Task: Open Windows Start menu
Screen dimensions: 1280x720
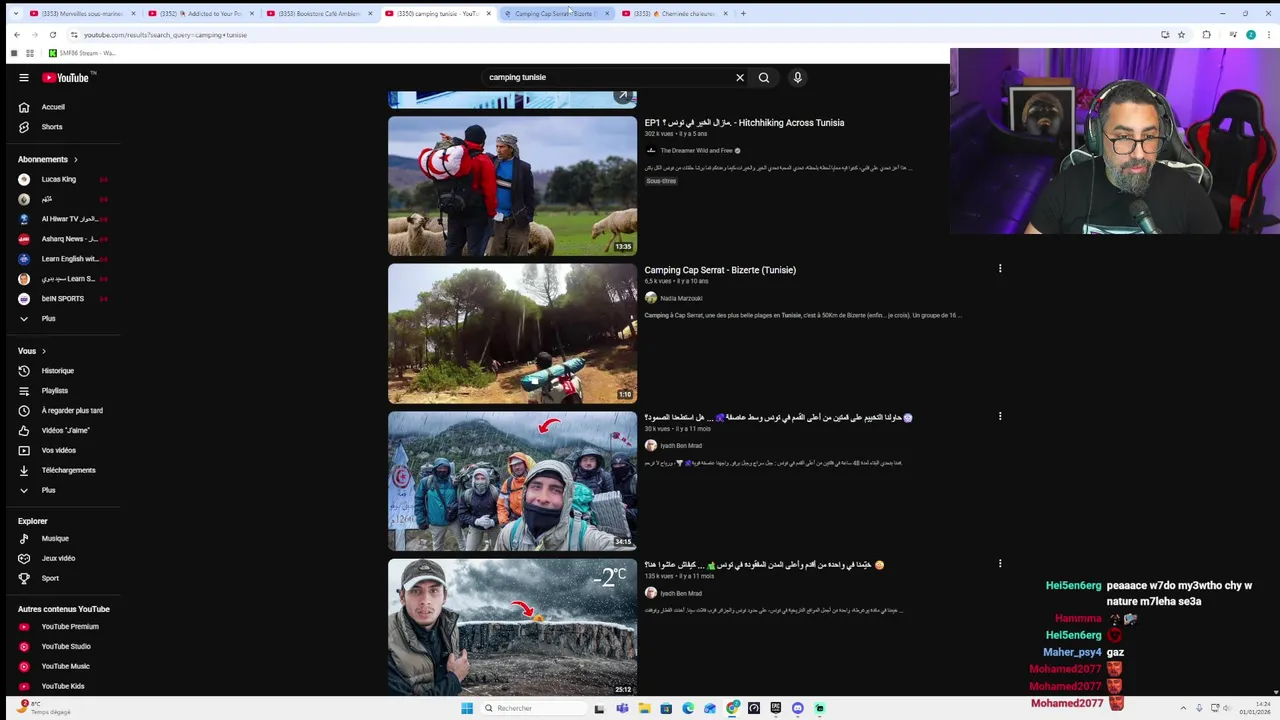Action: click(x=466, y=708)
